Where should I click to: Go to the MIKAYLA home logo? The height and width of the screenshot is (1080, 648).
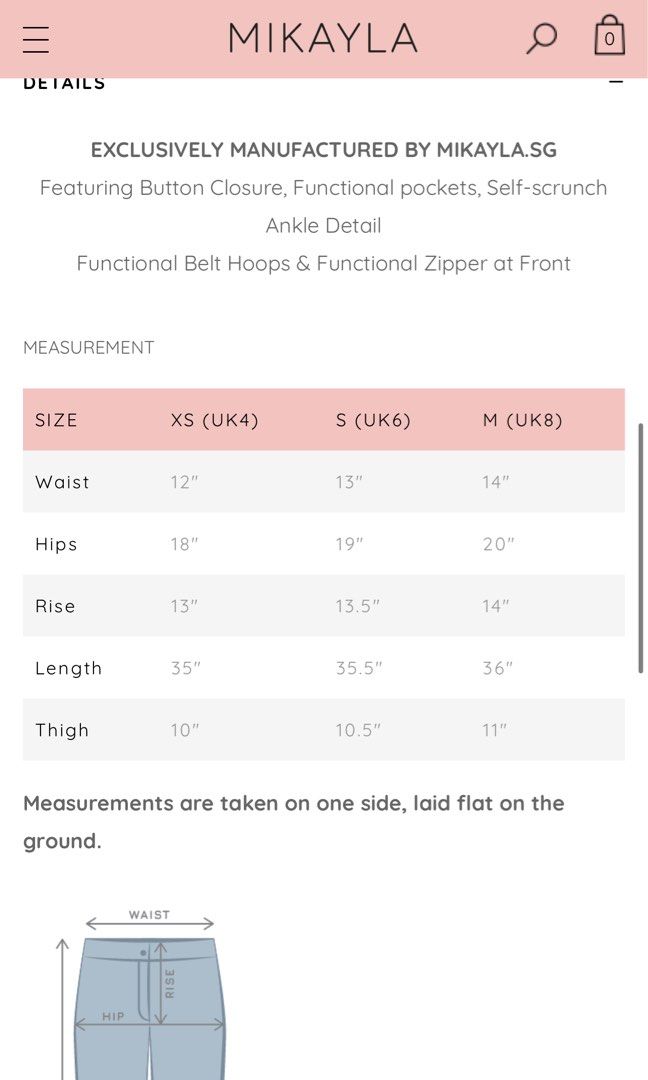[x=323, y=38]
